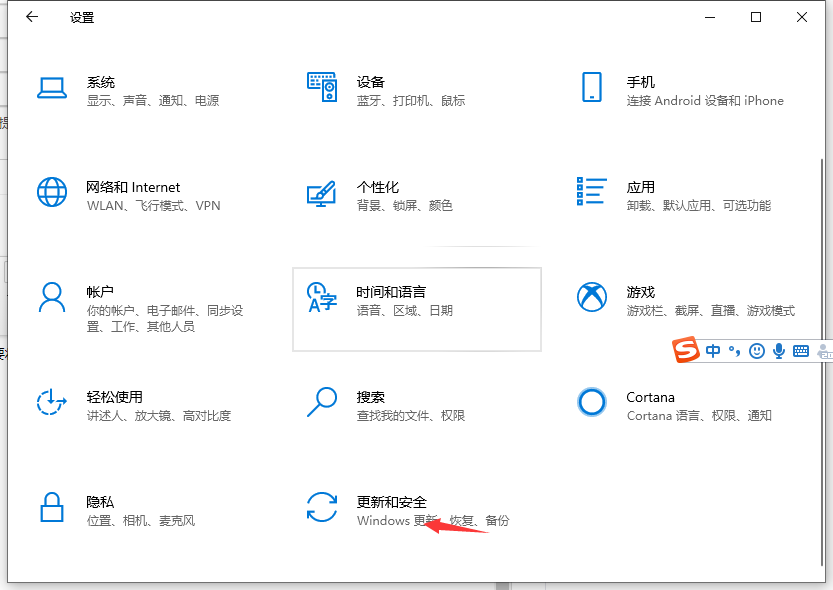
Task: Click description Cortana 语言、权限、通知
Action: pos(699,415)
